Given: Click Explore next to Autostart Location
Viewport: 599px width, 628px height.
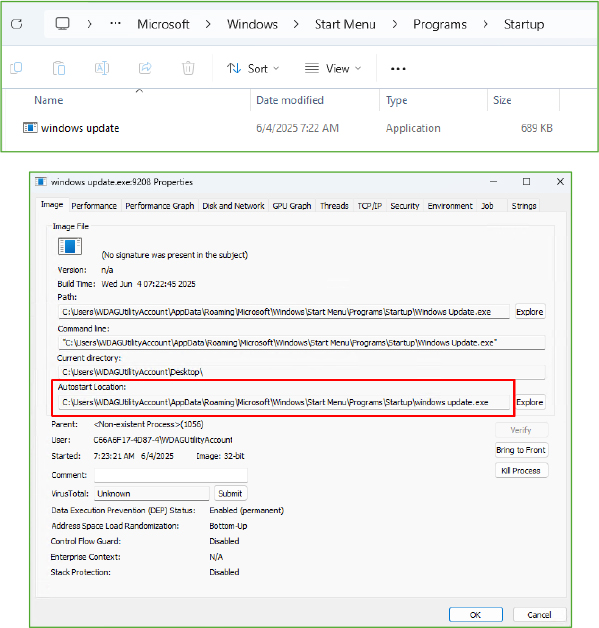Looking at the screenshot, I should coord(530,402).
